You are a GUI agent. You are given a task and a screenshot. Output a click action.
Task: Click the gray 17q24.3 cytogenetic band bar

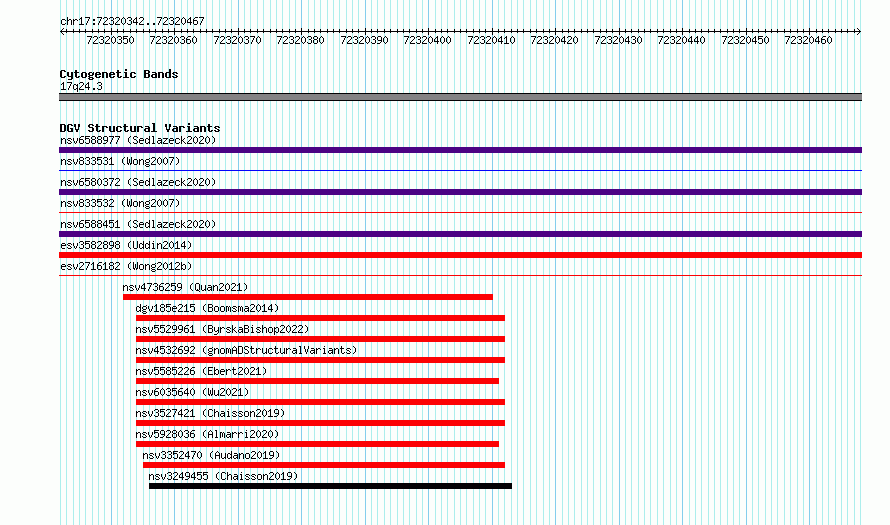click(460, 97)
